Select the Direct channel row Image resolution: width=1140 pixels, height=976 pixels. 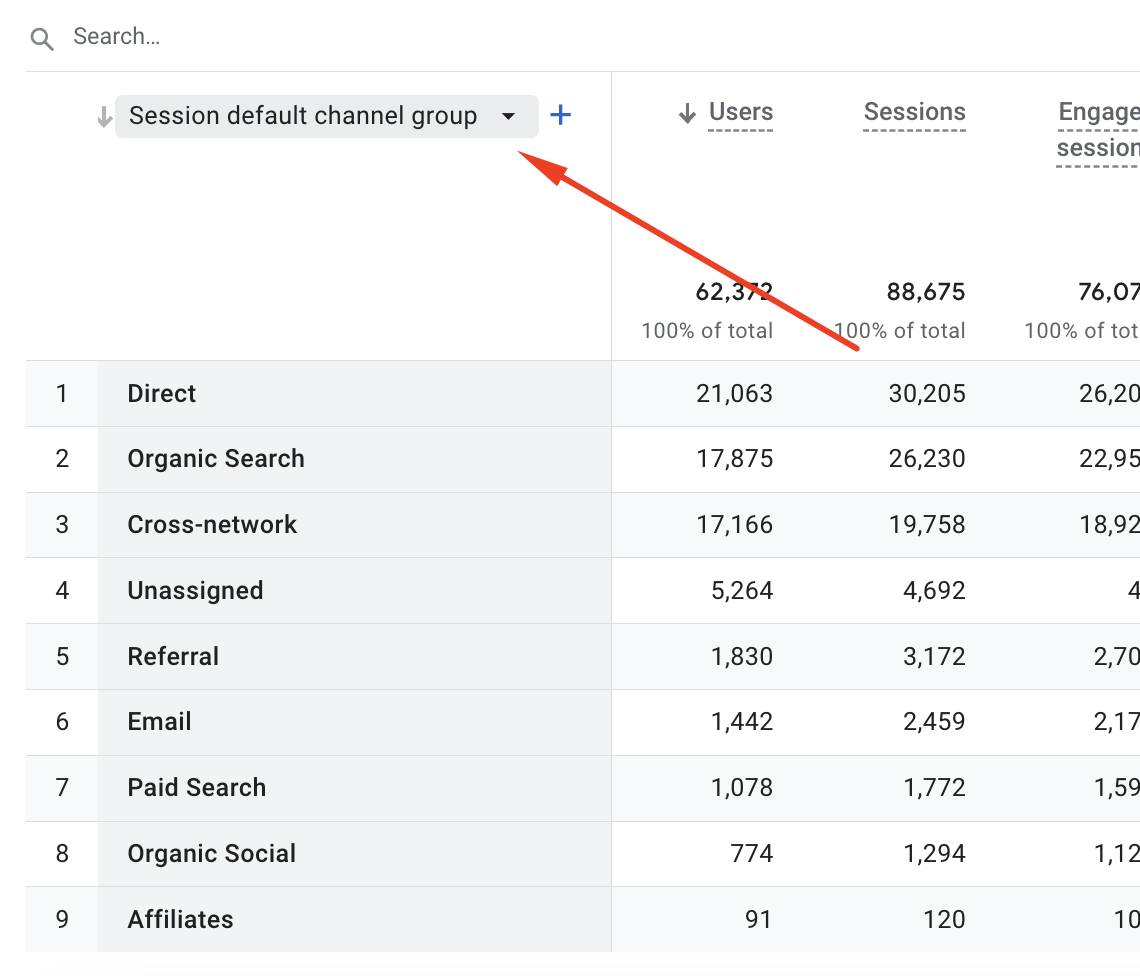(x=162, y=394)
